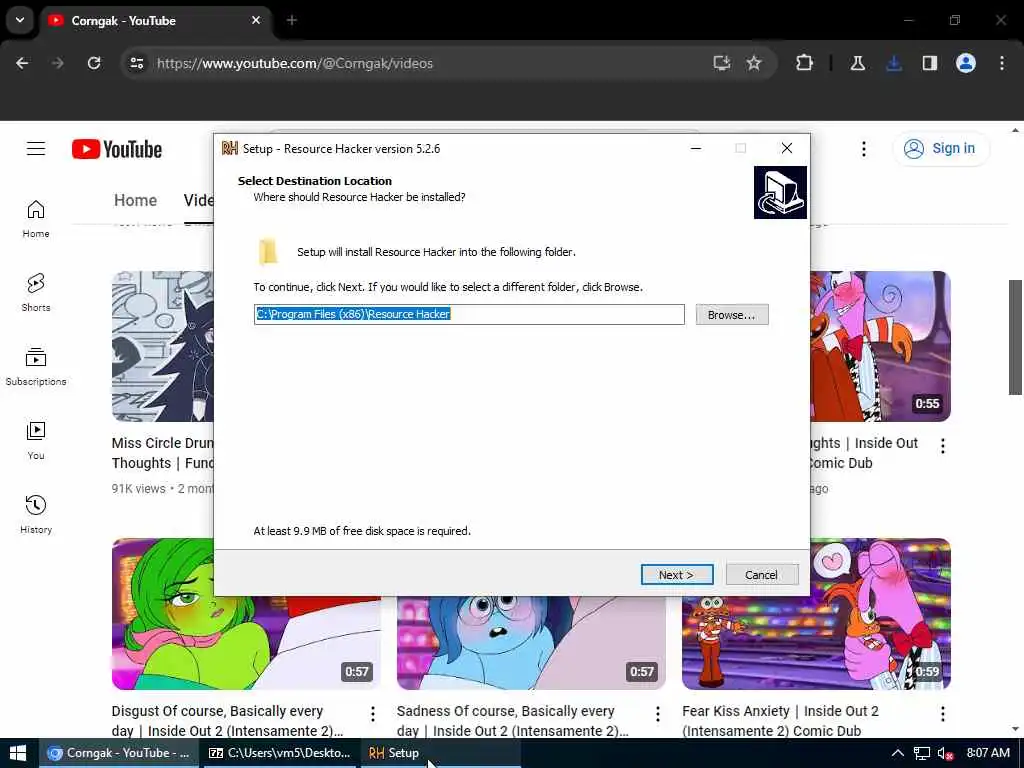
Task: Open Sadness Of course video title
Action: click(x=513, y=721)
